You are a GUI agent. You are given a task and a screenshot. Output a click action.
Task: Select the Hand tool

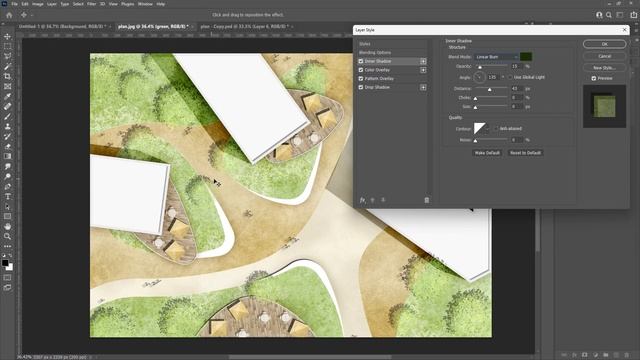coord(7,227)
